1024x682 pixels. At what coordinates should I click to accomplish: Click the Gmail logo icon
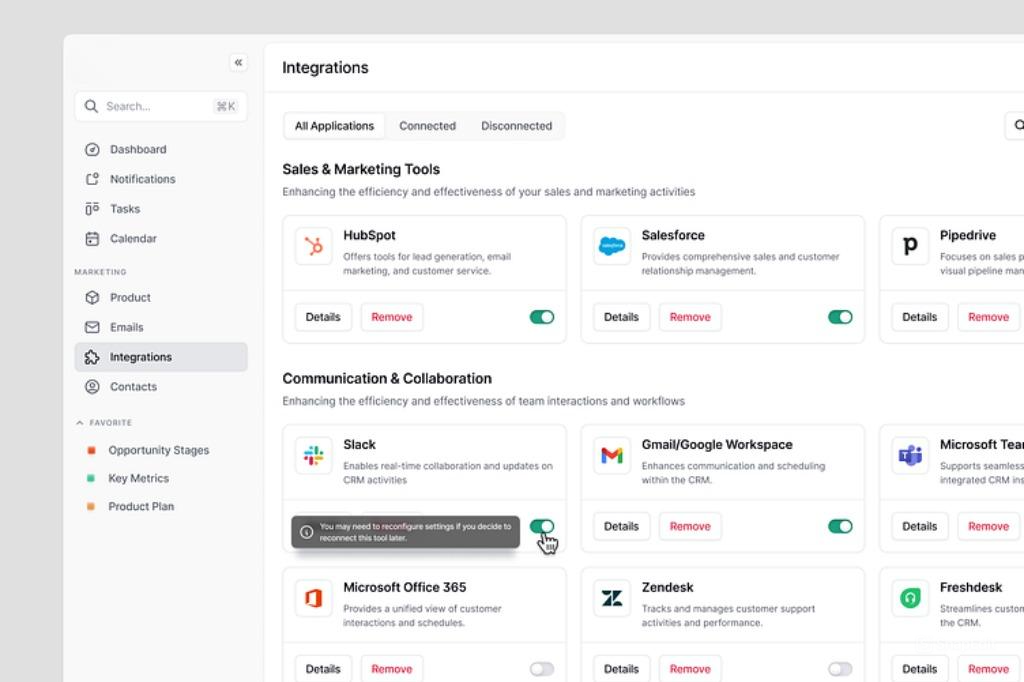[x=611, y=455]
